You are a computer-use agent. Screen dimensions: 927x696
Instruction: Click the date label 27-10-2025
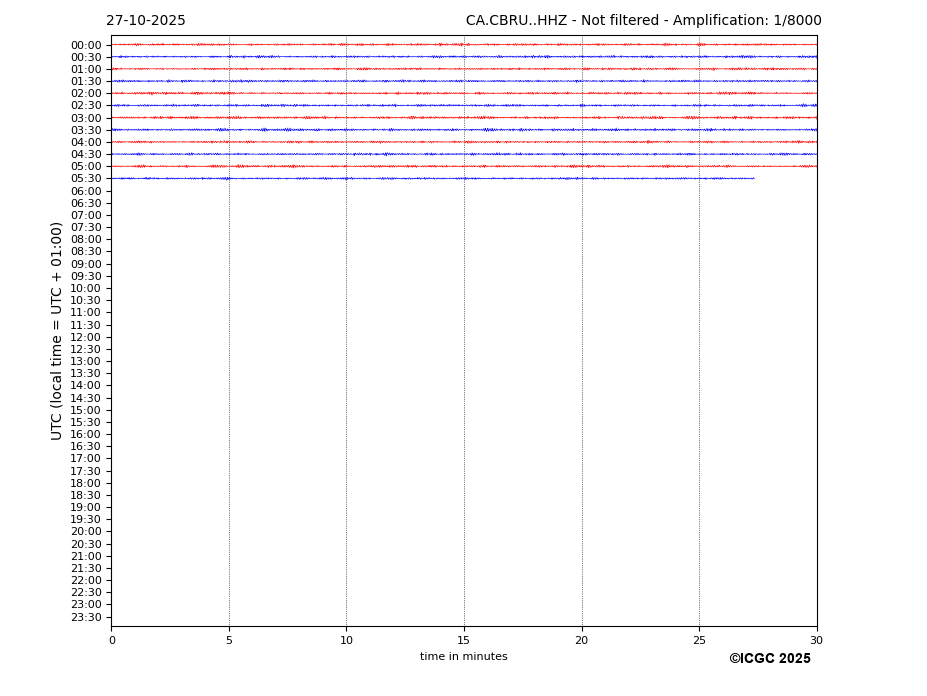click(146, 21)
